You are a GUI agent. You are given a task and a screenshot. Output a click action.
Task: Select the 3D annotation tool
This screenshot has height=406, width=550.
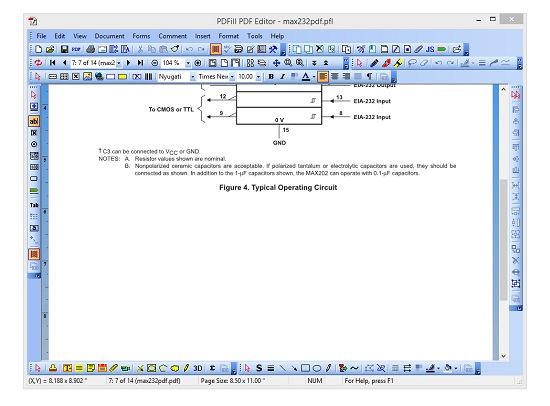[198, 368]
